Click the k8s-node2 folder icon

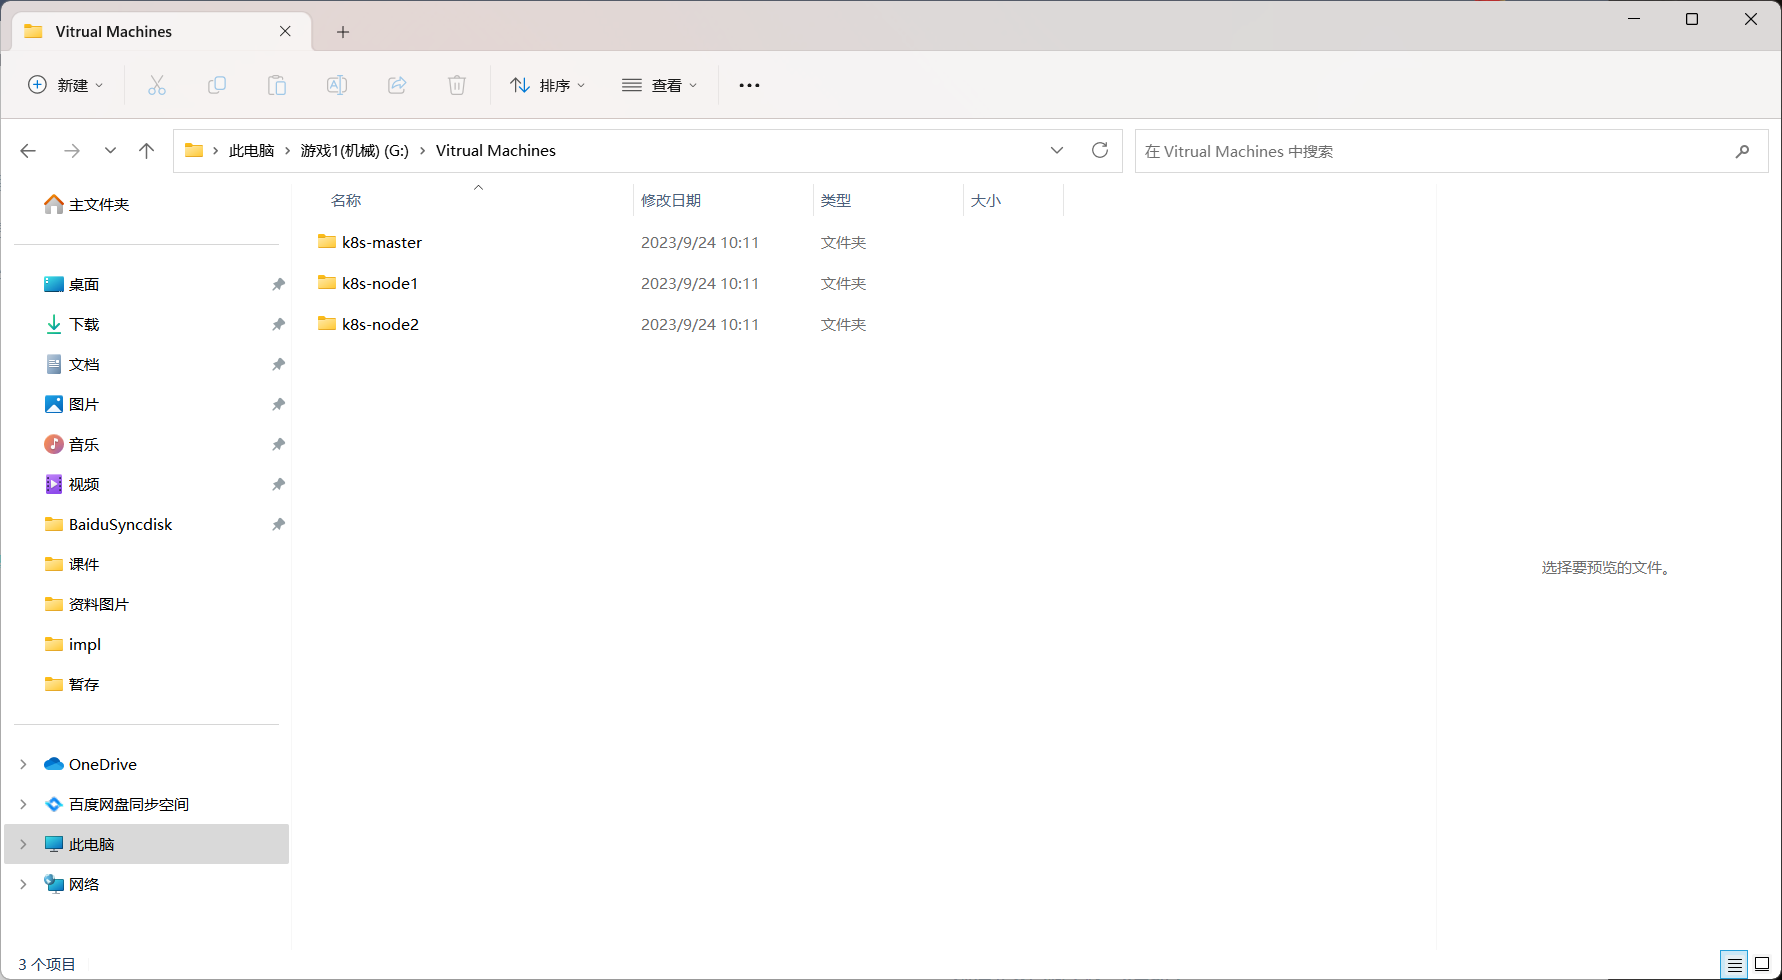(x=327, y=323)
